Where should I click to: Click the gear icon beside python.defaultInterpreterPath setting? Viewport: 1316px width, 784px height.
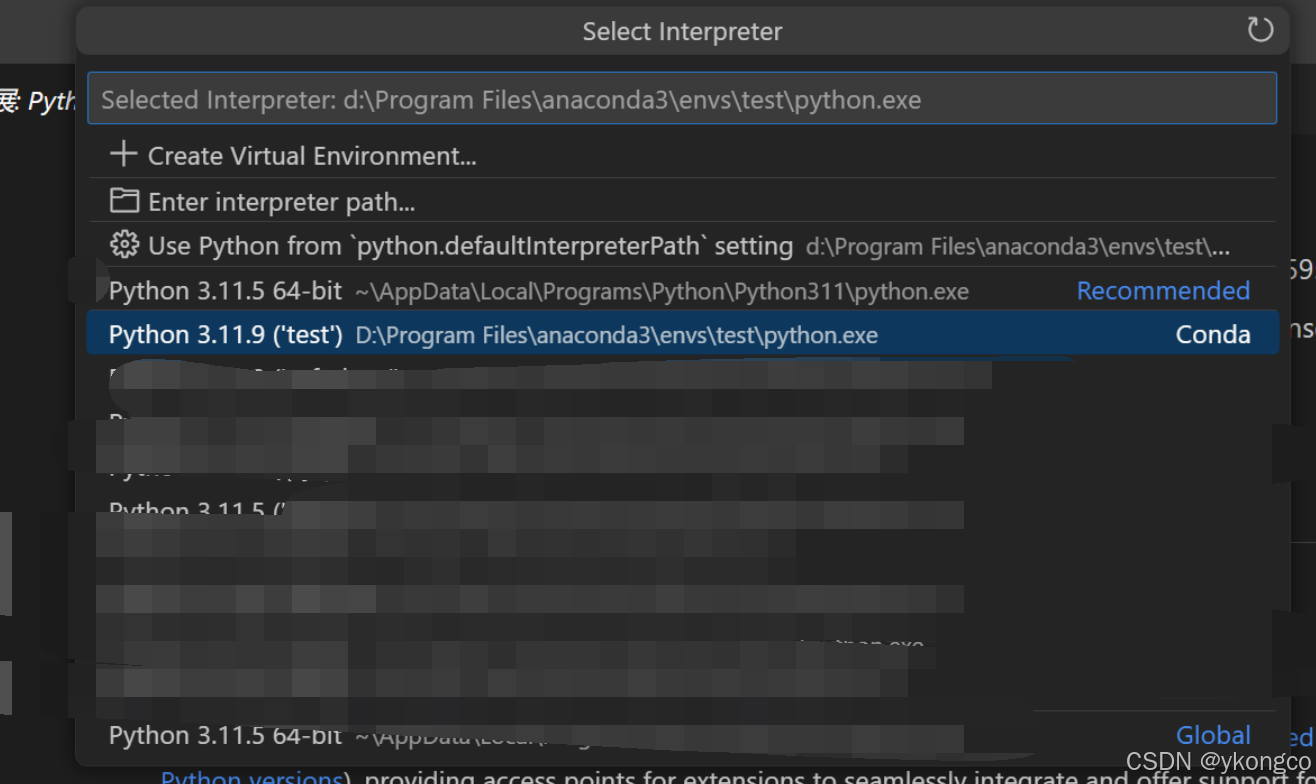(x=122, y=245)
